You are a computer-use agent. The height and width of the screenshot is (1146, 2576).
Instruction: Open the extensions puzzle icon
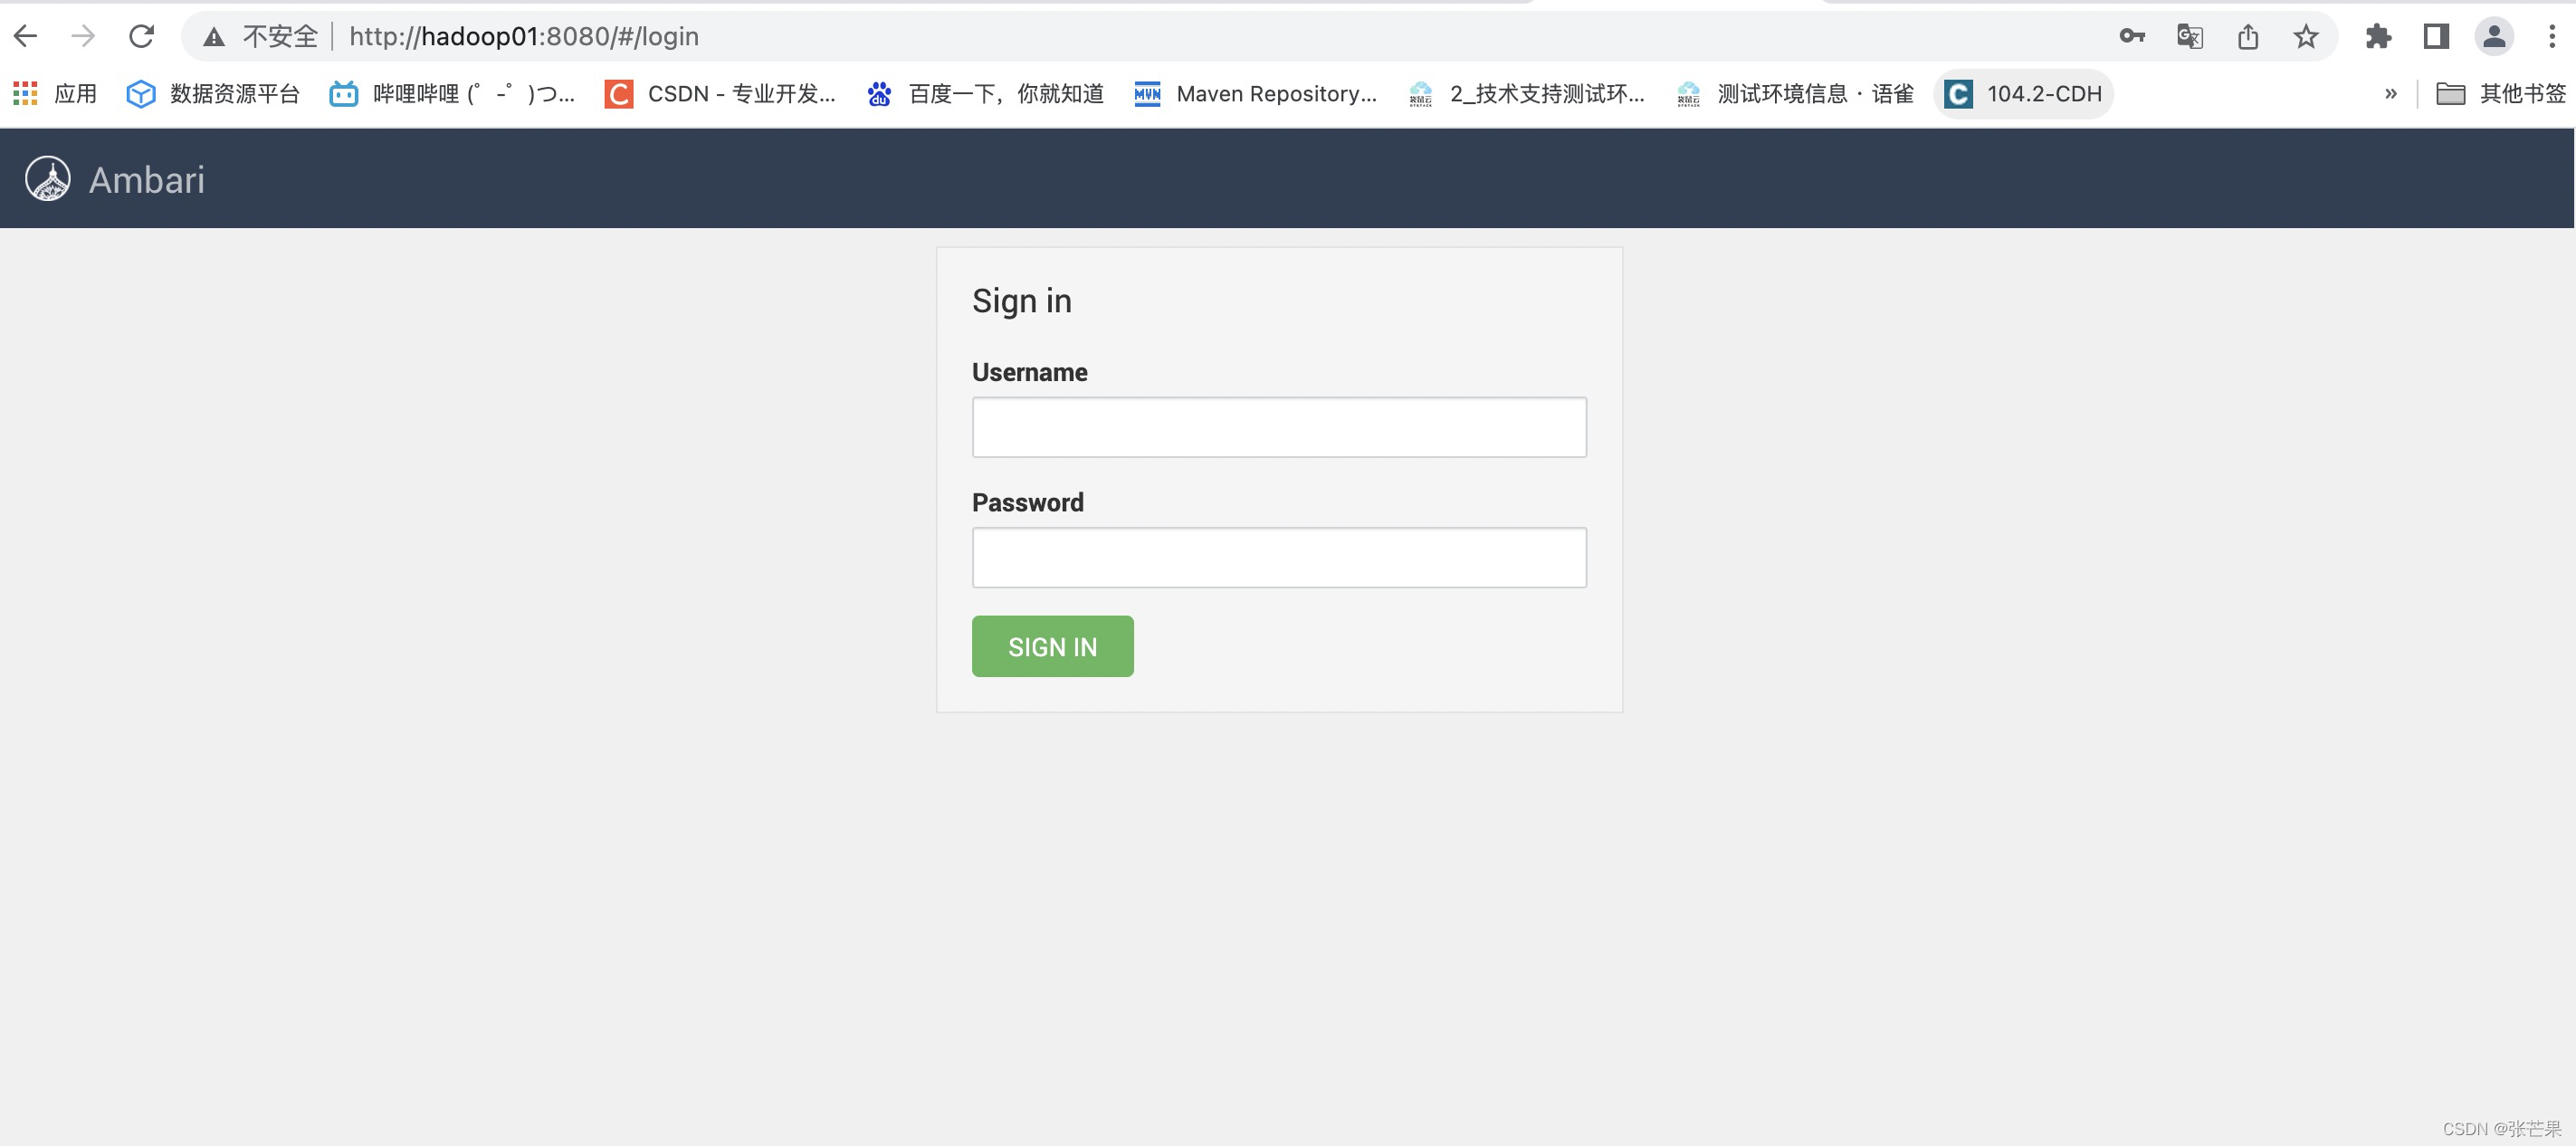click(2378, 37)
